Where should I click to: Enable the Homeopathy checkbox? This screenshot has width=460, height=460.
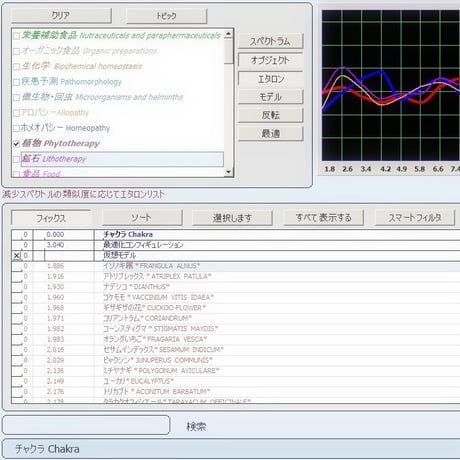(16, 128)
